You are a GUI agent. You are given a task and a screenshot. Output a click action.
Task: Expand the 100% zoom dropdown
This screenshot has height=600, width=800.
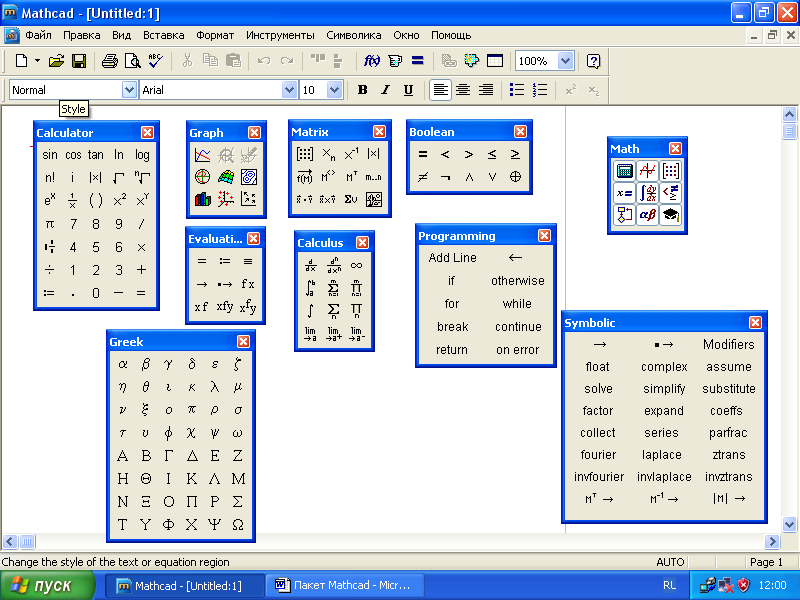(565, 61)
